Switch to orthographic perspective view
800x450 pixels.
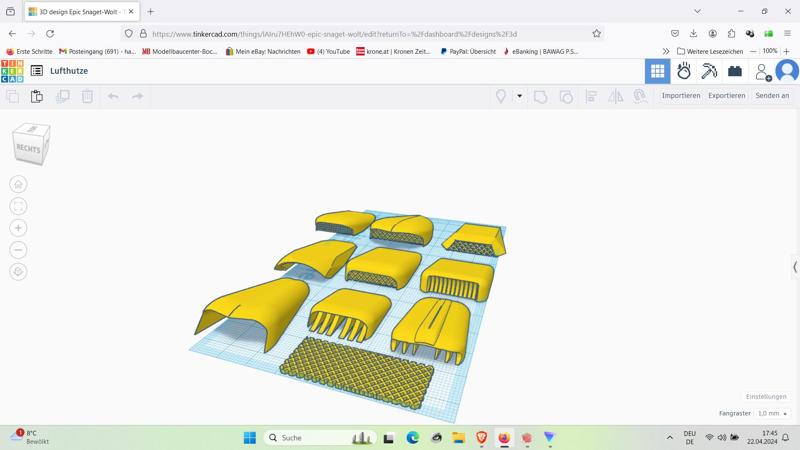coord(18,272)
